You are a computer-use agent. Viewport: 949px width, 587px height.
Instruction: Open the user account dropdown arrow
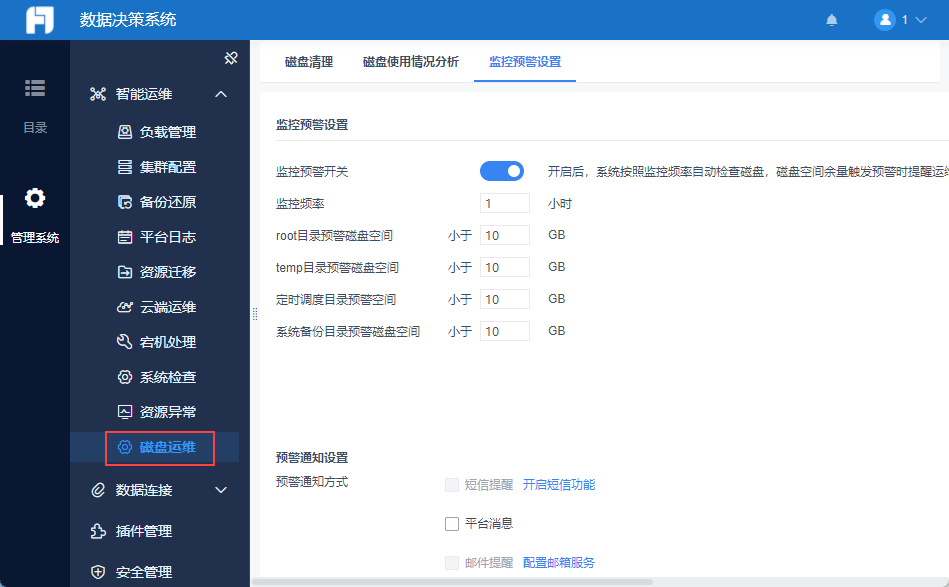tap(921, 20)
